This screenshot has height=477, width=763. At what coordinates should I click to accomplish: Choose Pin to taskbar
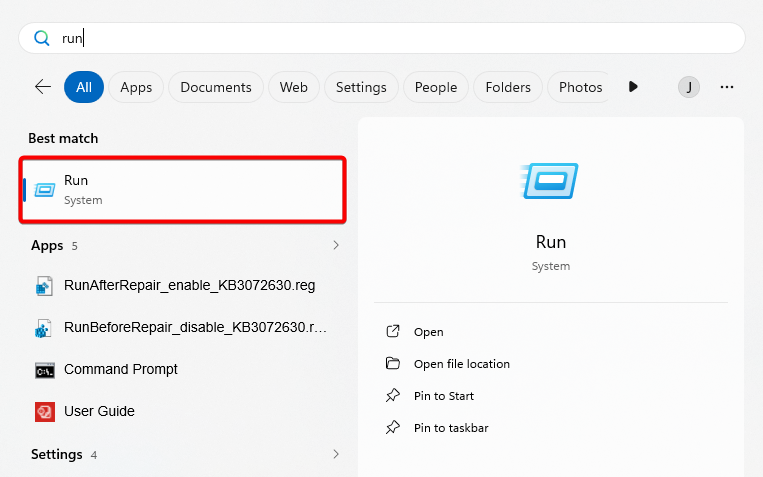click(x=451, y=428)
